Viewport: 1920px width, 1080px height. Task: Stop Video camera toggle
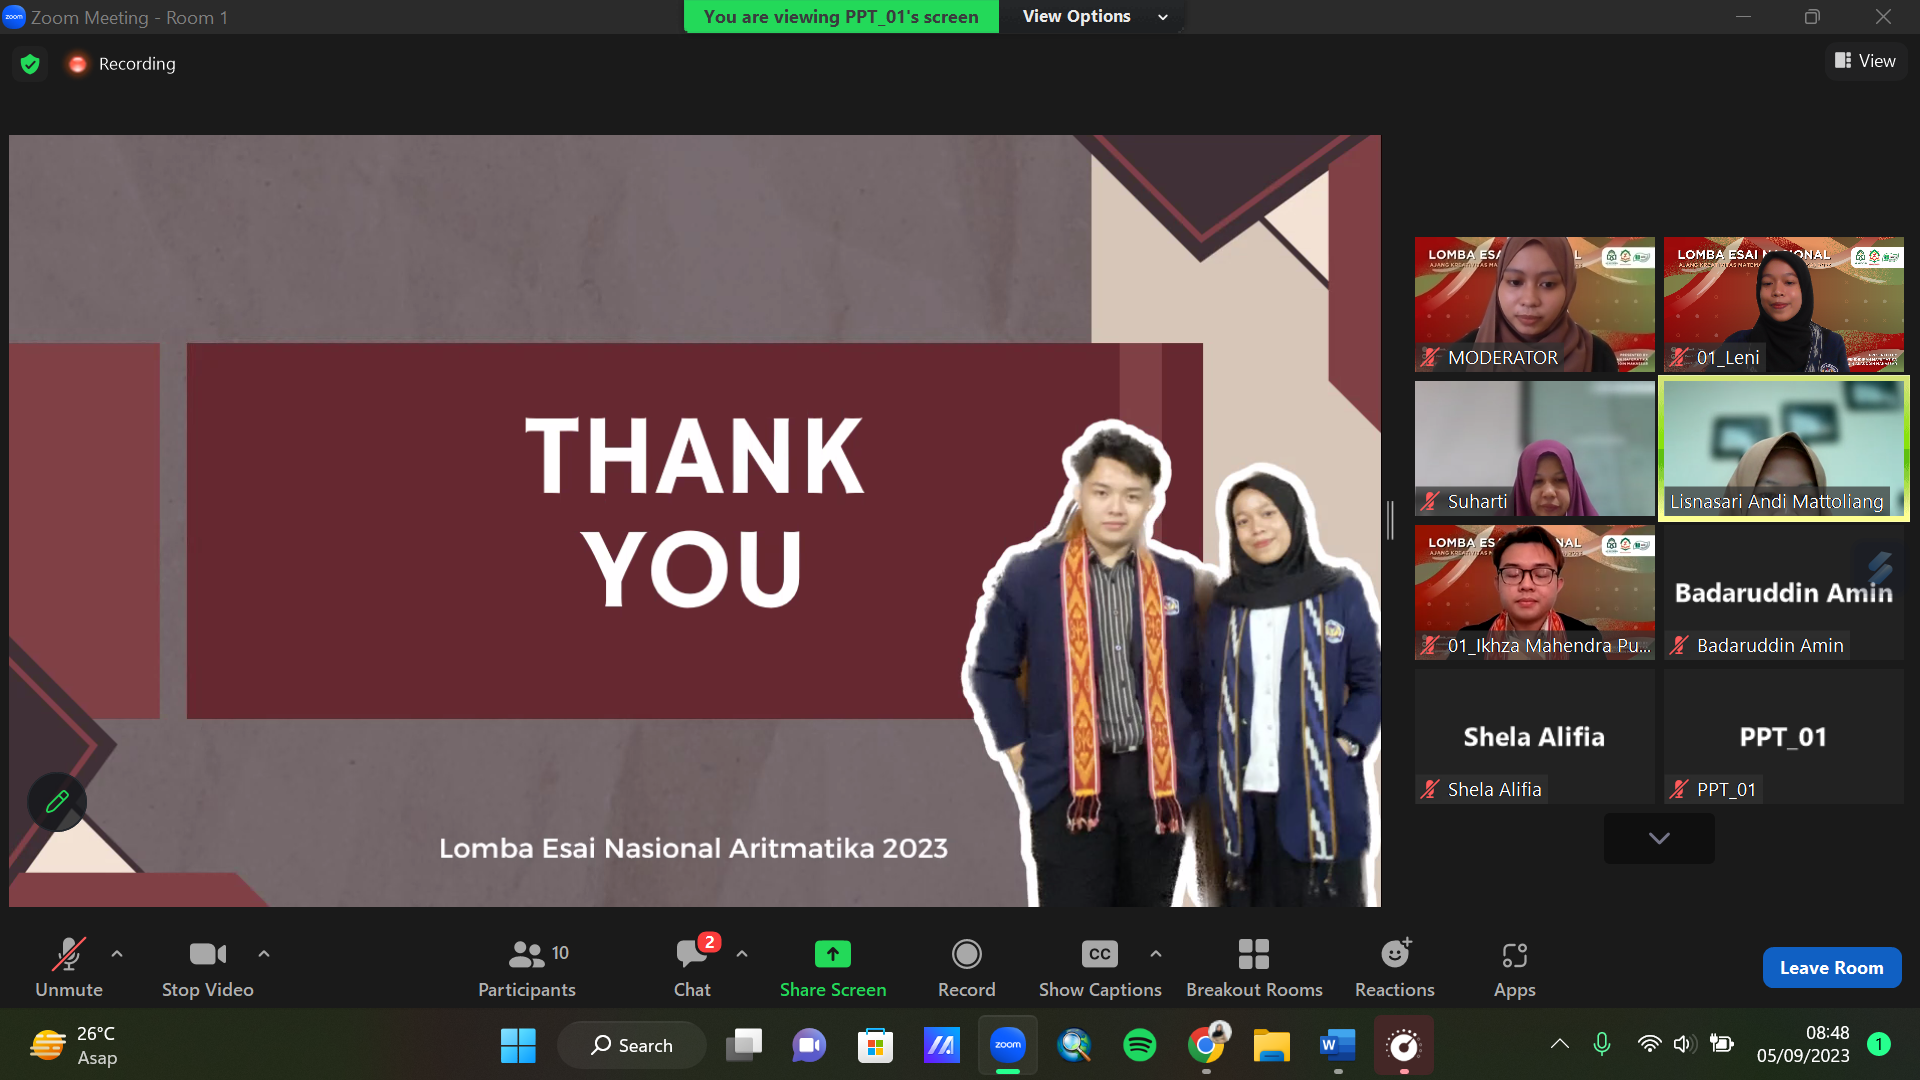[207, 967]
